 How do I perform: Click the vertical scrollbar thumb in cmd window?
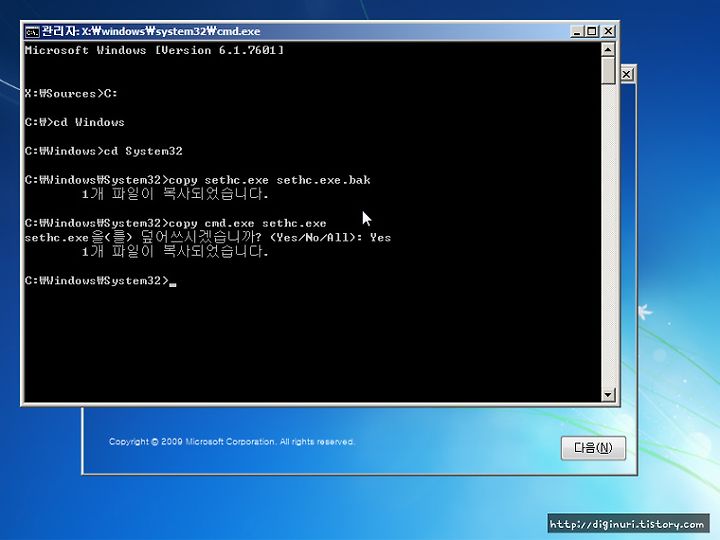(x=608, y=70)
